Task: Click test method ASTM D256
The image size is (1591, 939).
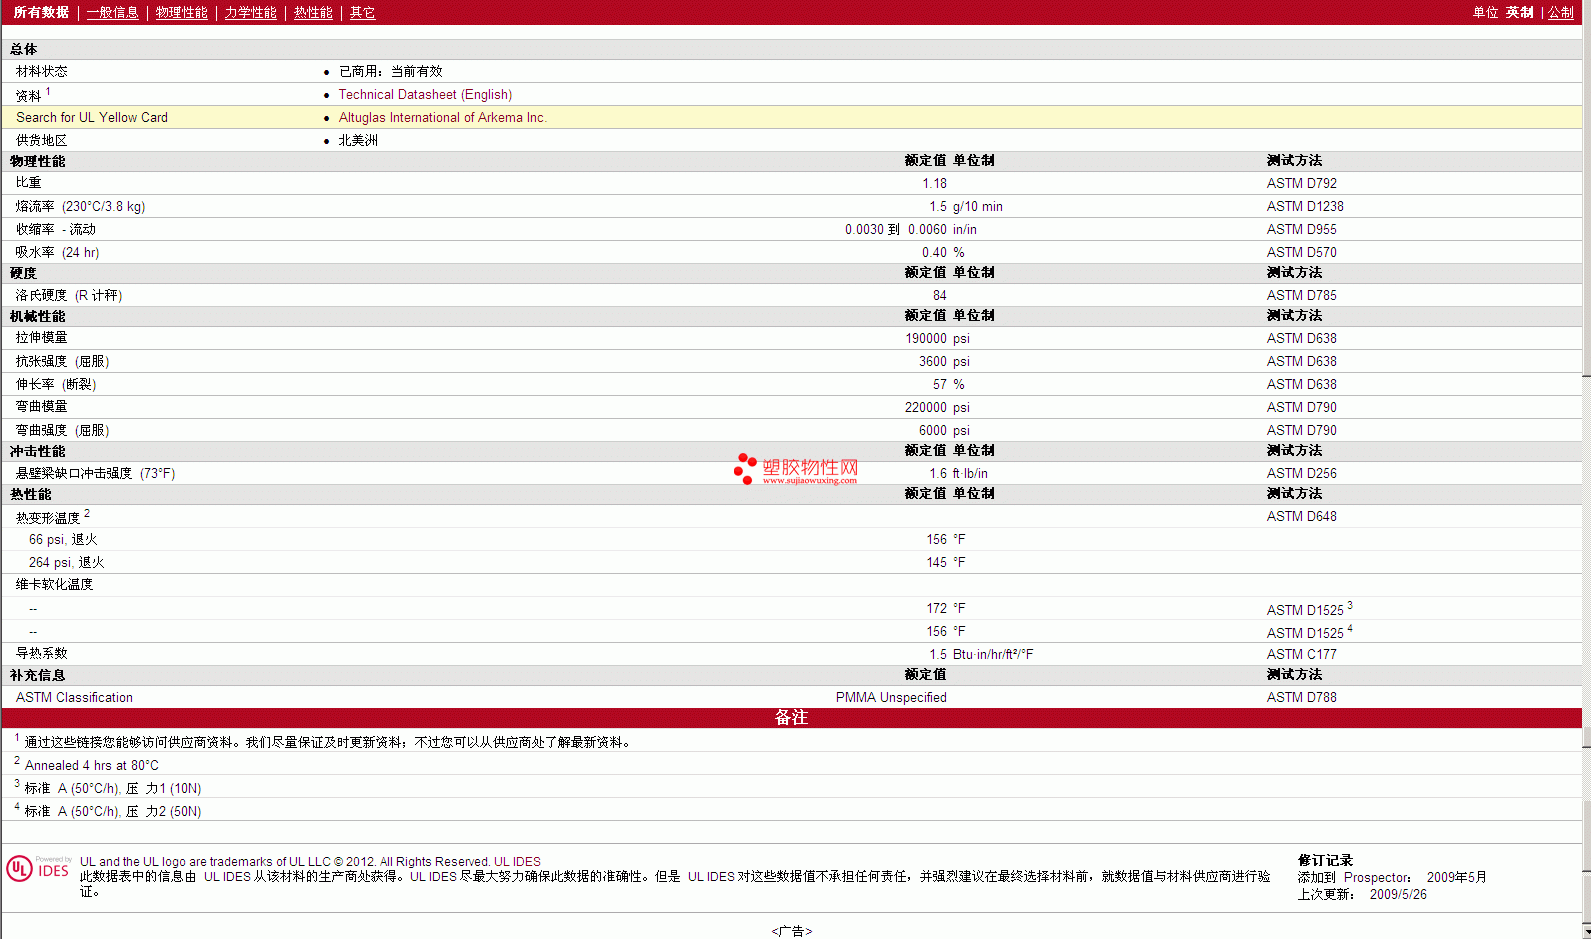Action: (1301, 473)
